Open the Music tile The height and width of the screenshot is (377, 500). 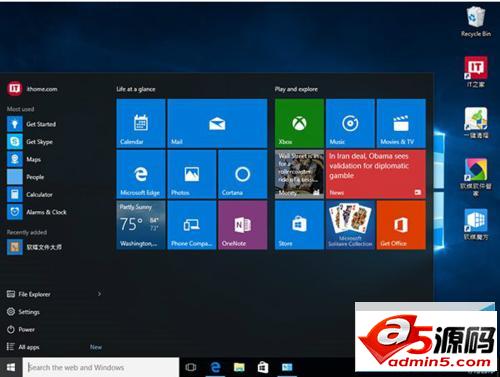[x=350, y=123]
